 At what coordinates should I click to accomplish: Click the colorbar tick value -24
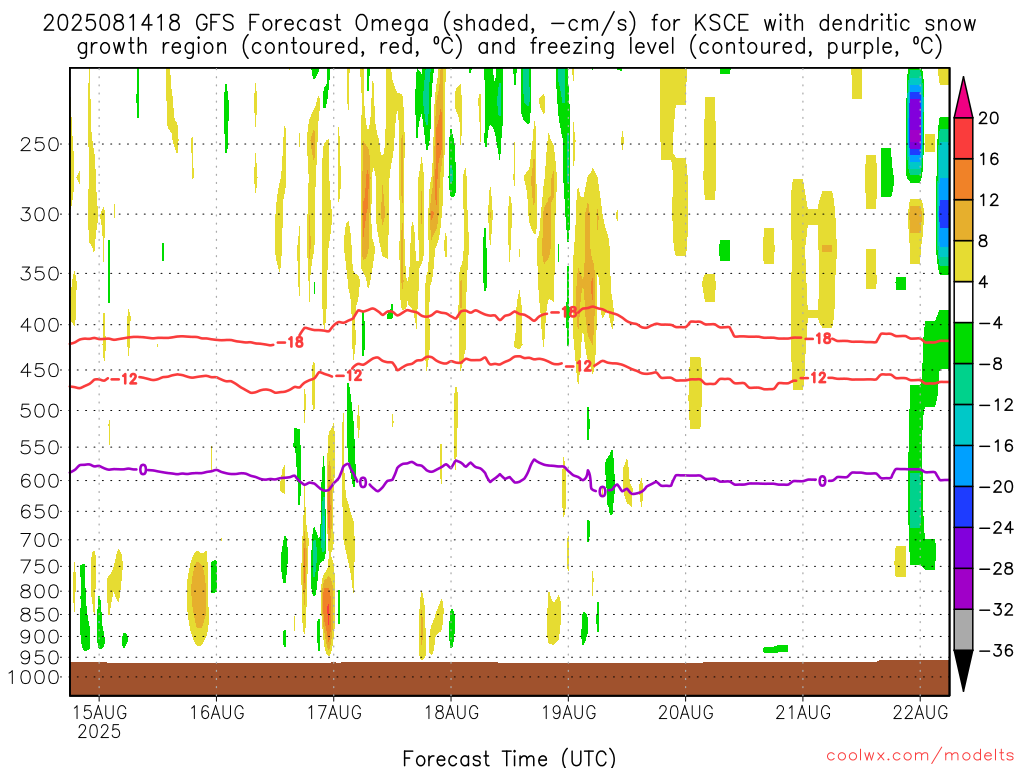(x=996, y=528)
